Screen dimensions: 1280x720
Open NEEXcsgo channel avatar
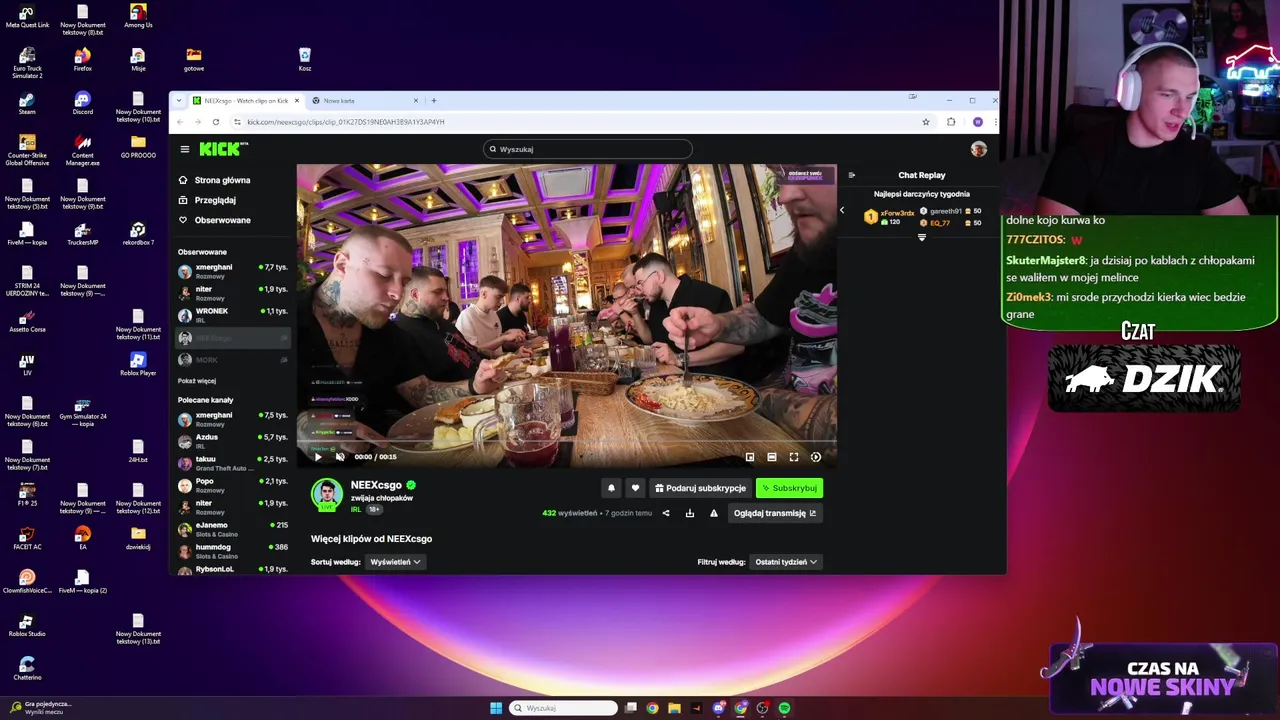(x=327, y=495)
